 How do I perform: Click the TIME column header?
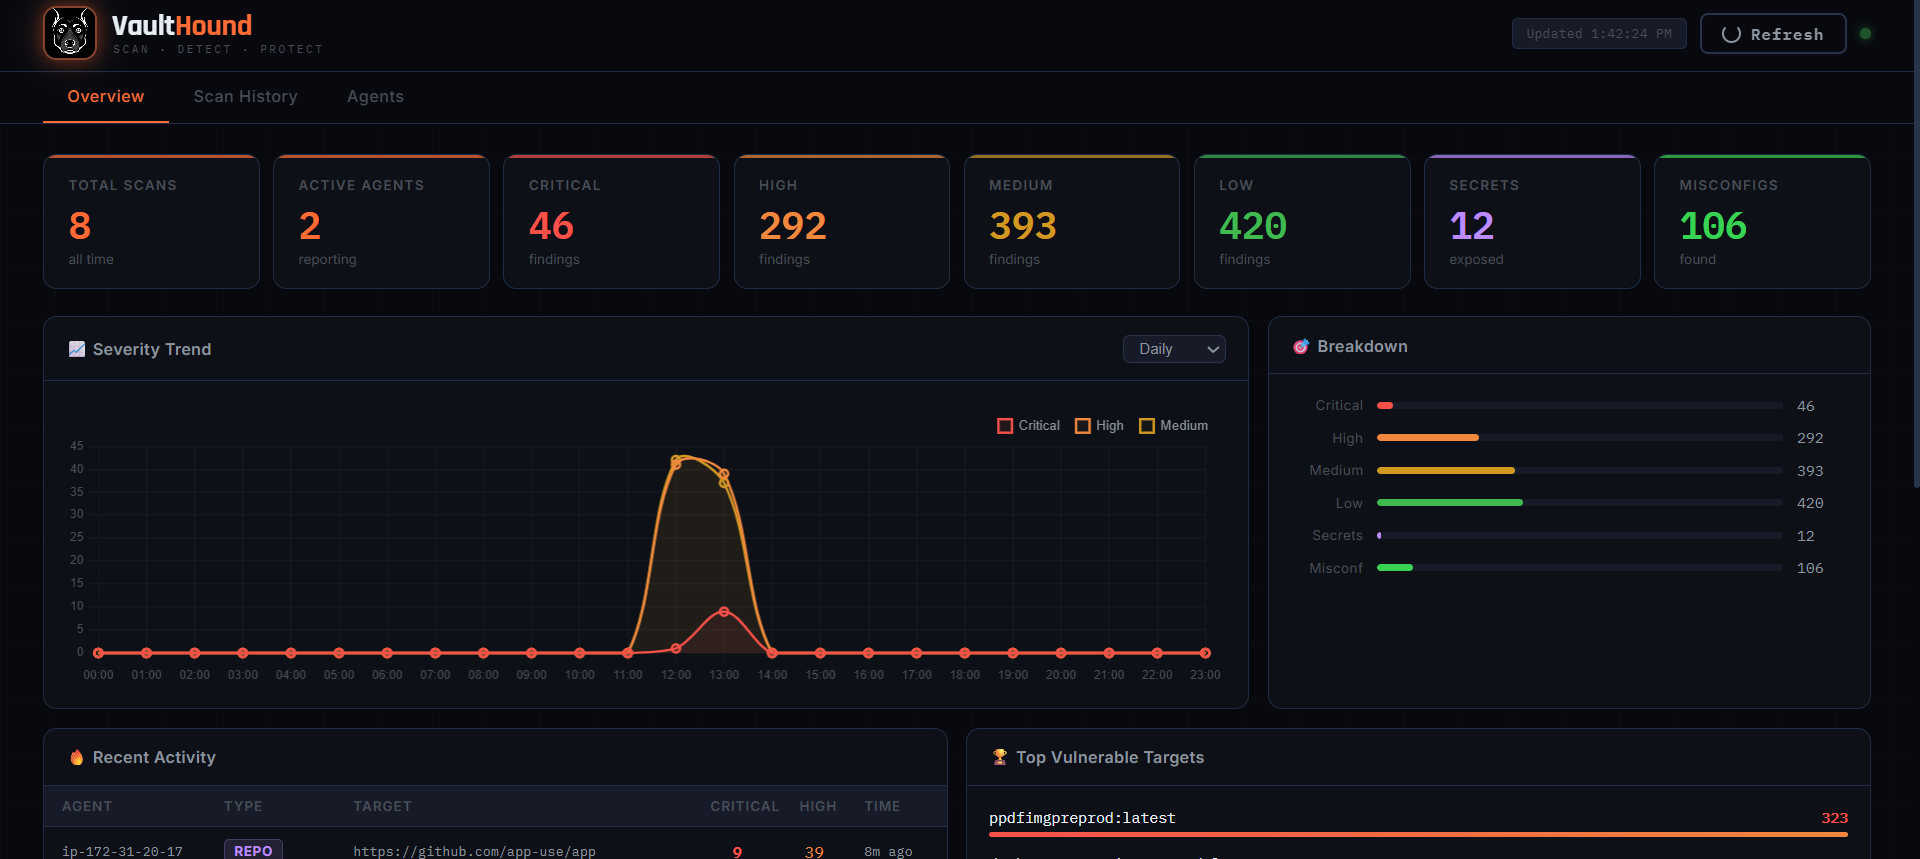tap(882, 806)
